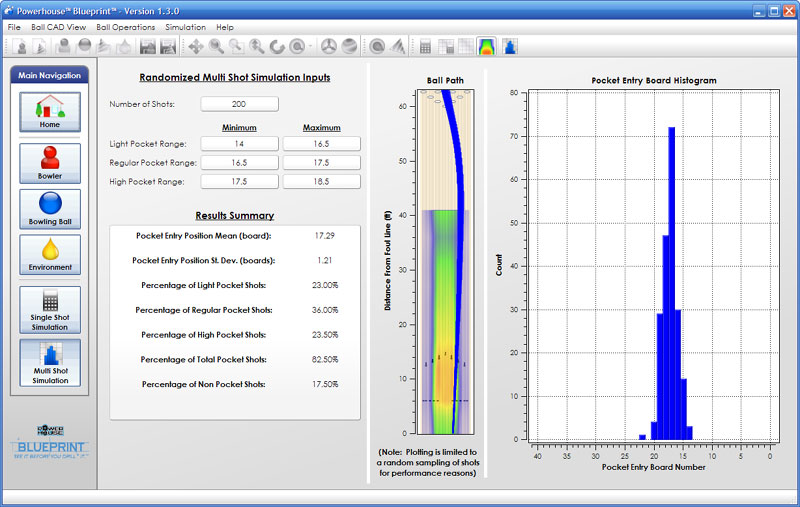Click the Results Summary heading
The image size is (800, 507).
(x=235, y=216)
